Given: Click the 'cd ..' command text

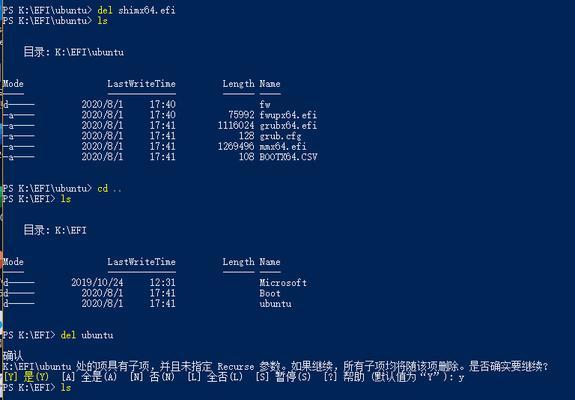Looking at the screenshot, I should click(109, 188).
